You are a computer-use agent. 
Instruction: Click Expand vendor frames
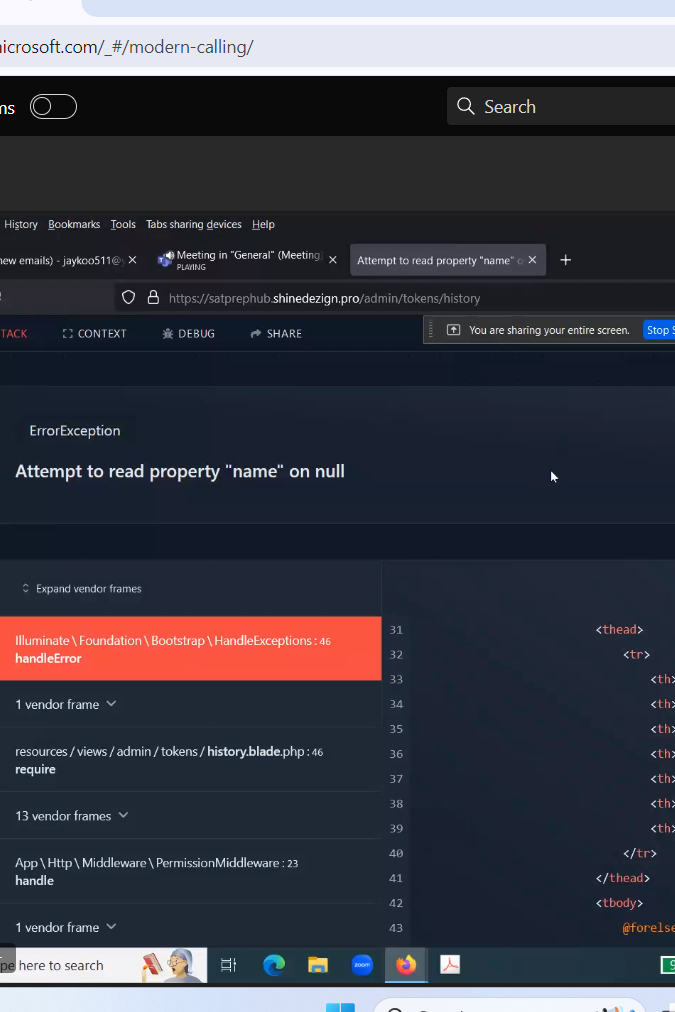[x=82, y=589]
